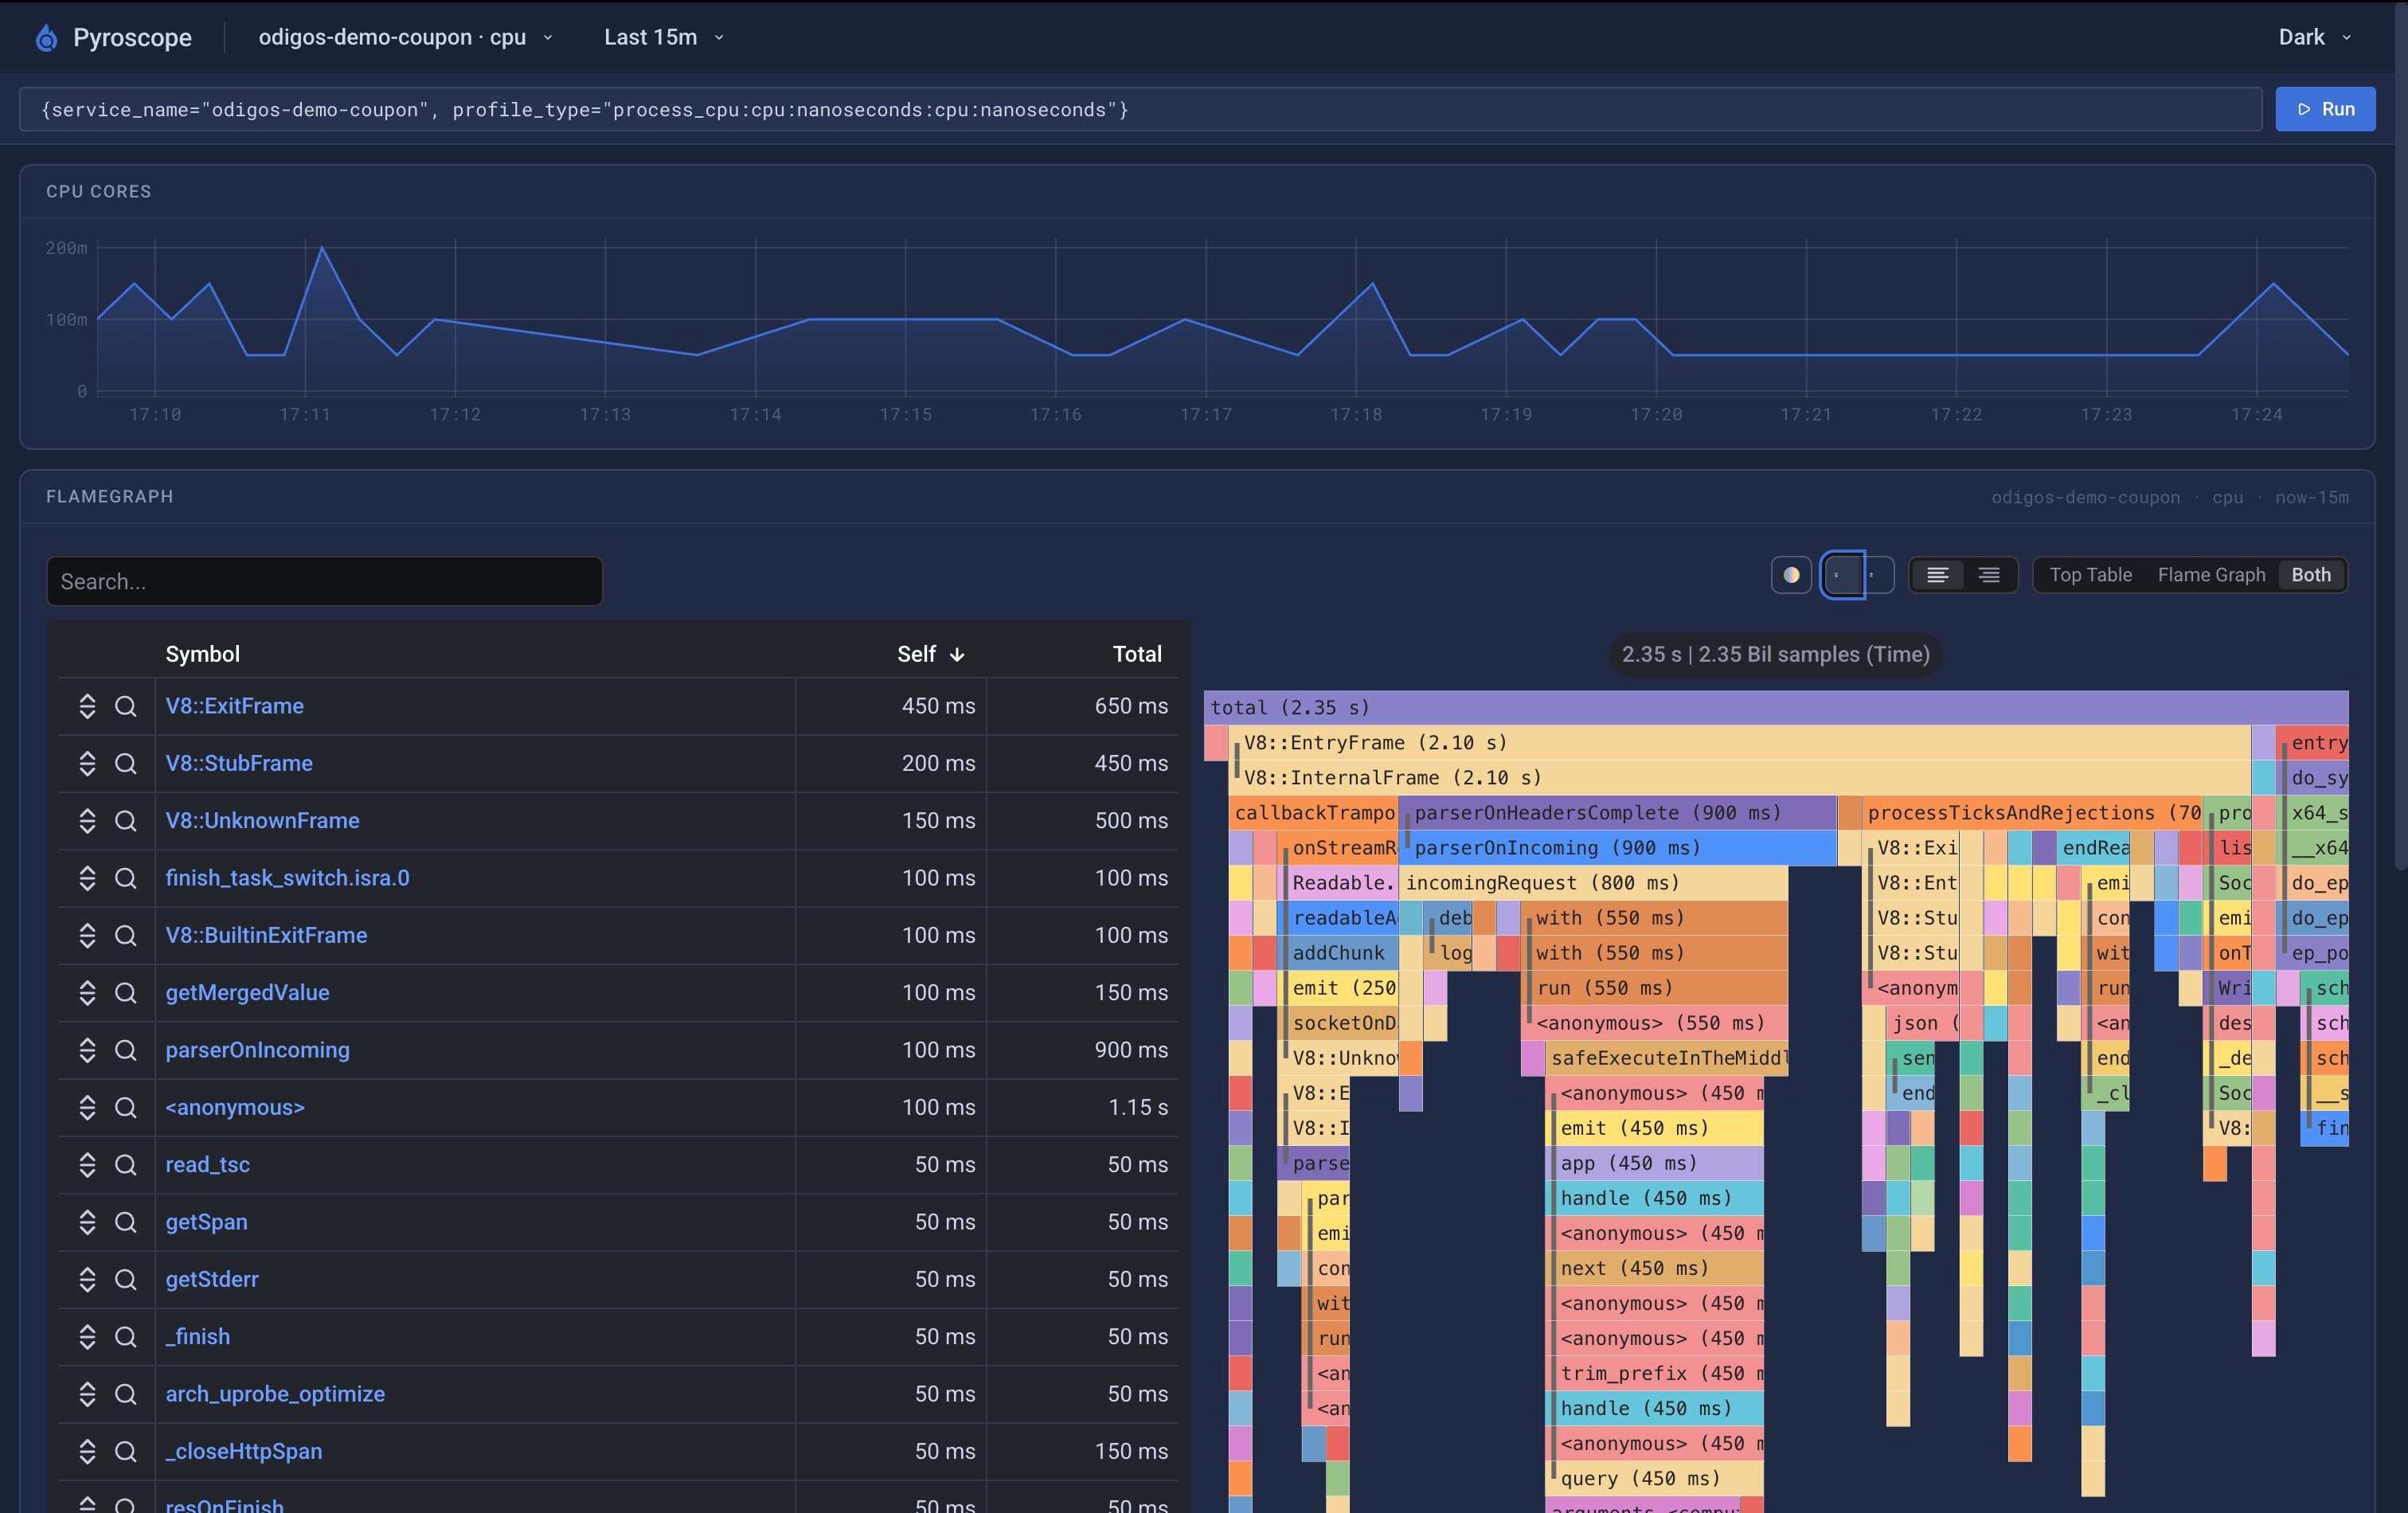The width and height of the screenshot is (2408, 1513).
Task: Click the query (450 ms) flame bar
Action: pos(1654,1478)
